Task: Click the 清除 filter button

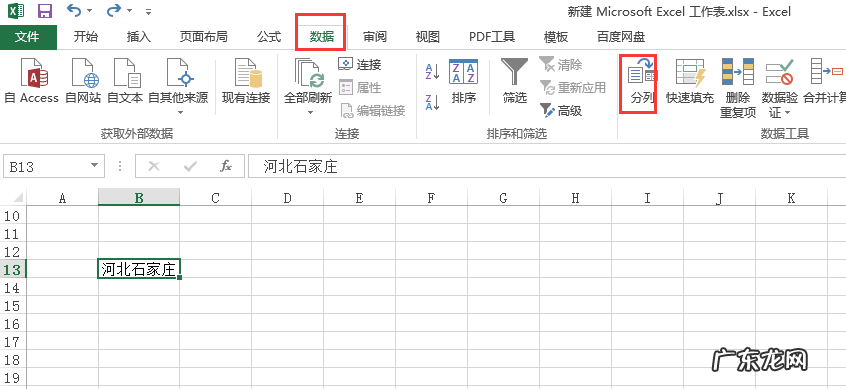Action: coord(561,65)
